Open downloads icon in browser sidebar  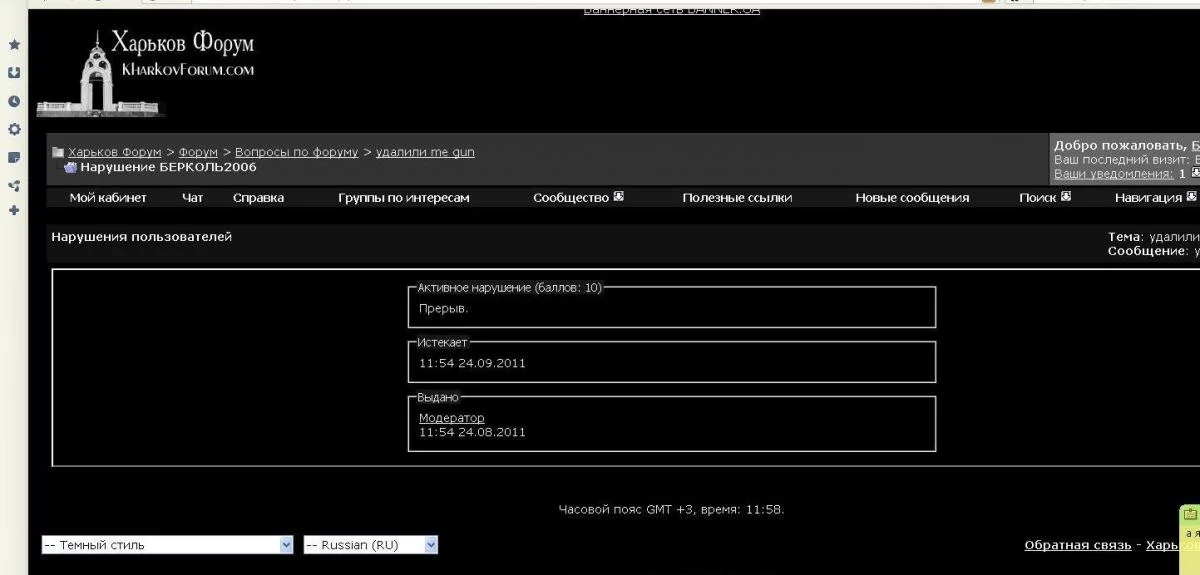(14, 73)
